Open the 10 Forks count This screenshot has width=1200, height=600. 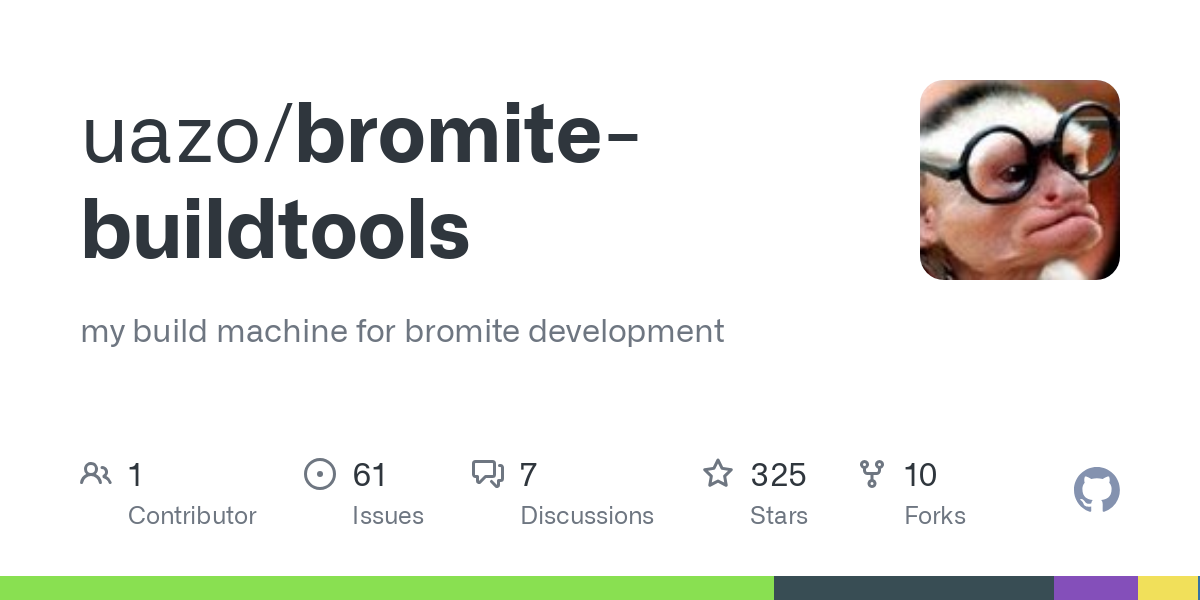point(920,475)
